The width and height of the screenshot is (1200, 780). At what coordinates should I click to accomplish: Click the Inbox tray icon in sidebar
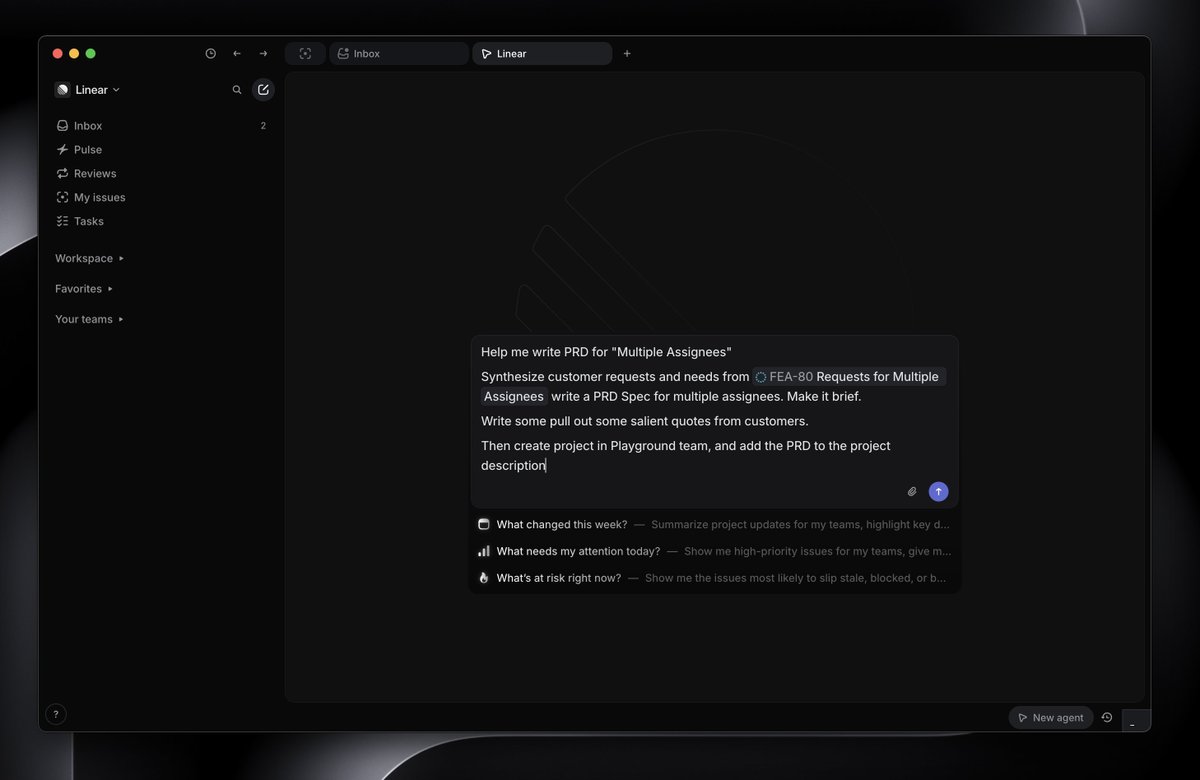pos(63,126)
